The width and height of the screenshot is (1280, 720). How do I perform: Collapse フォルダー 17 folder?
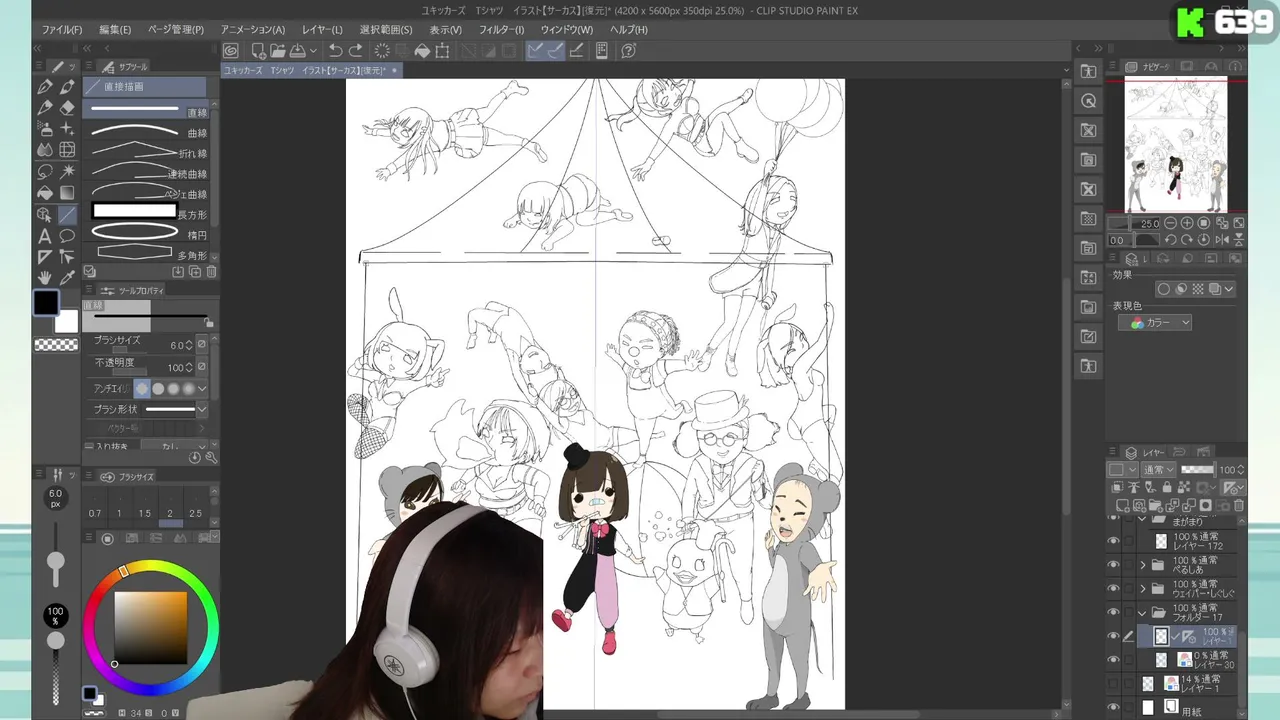(x=1143, y=612)
